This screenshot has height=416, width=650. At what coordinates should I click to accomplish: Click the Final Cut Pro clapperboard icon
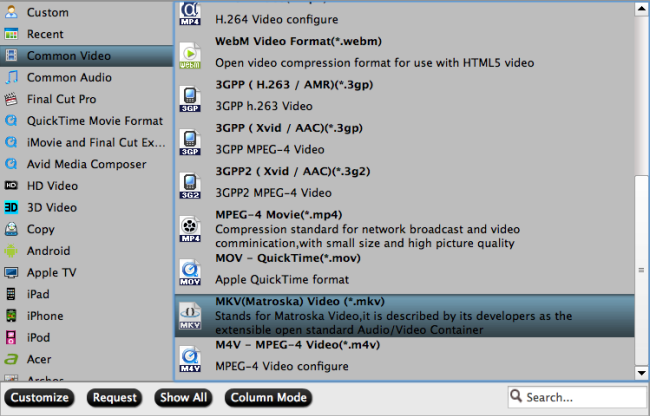click(x=11, y=99)
